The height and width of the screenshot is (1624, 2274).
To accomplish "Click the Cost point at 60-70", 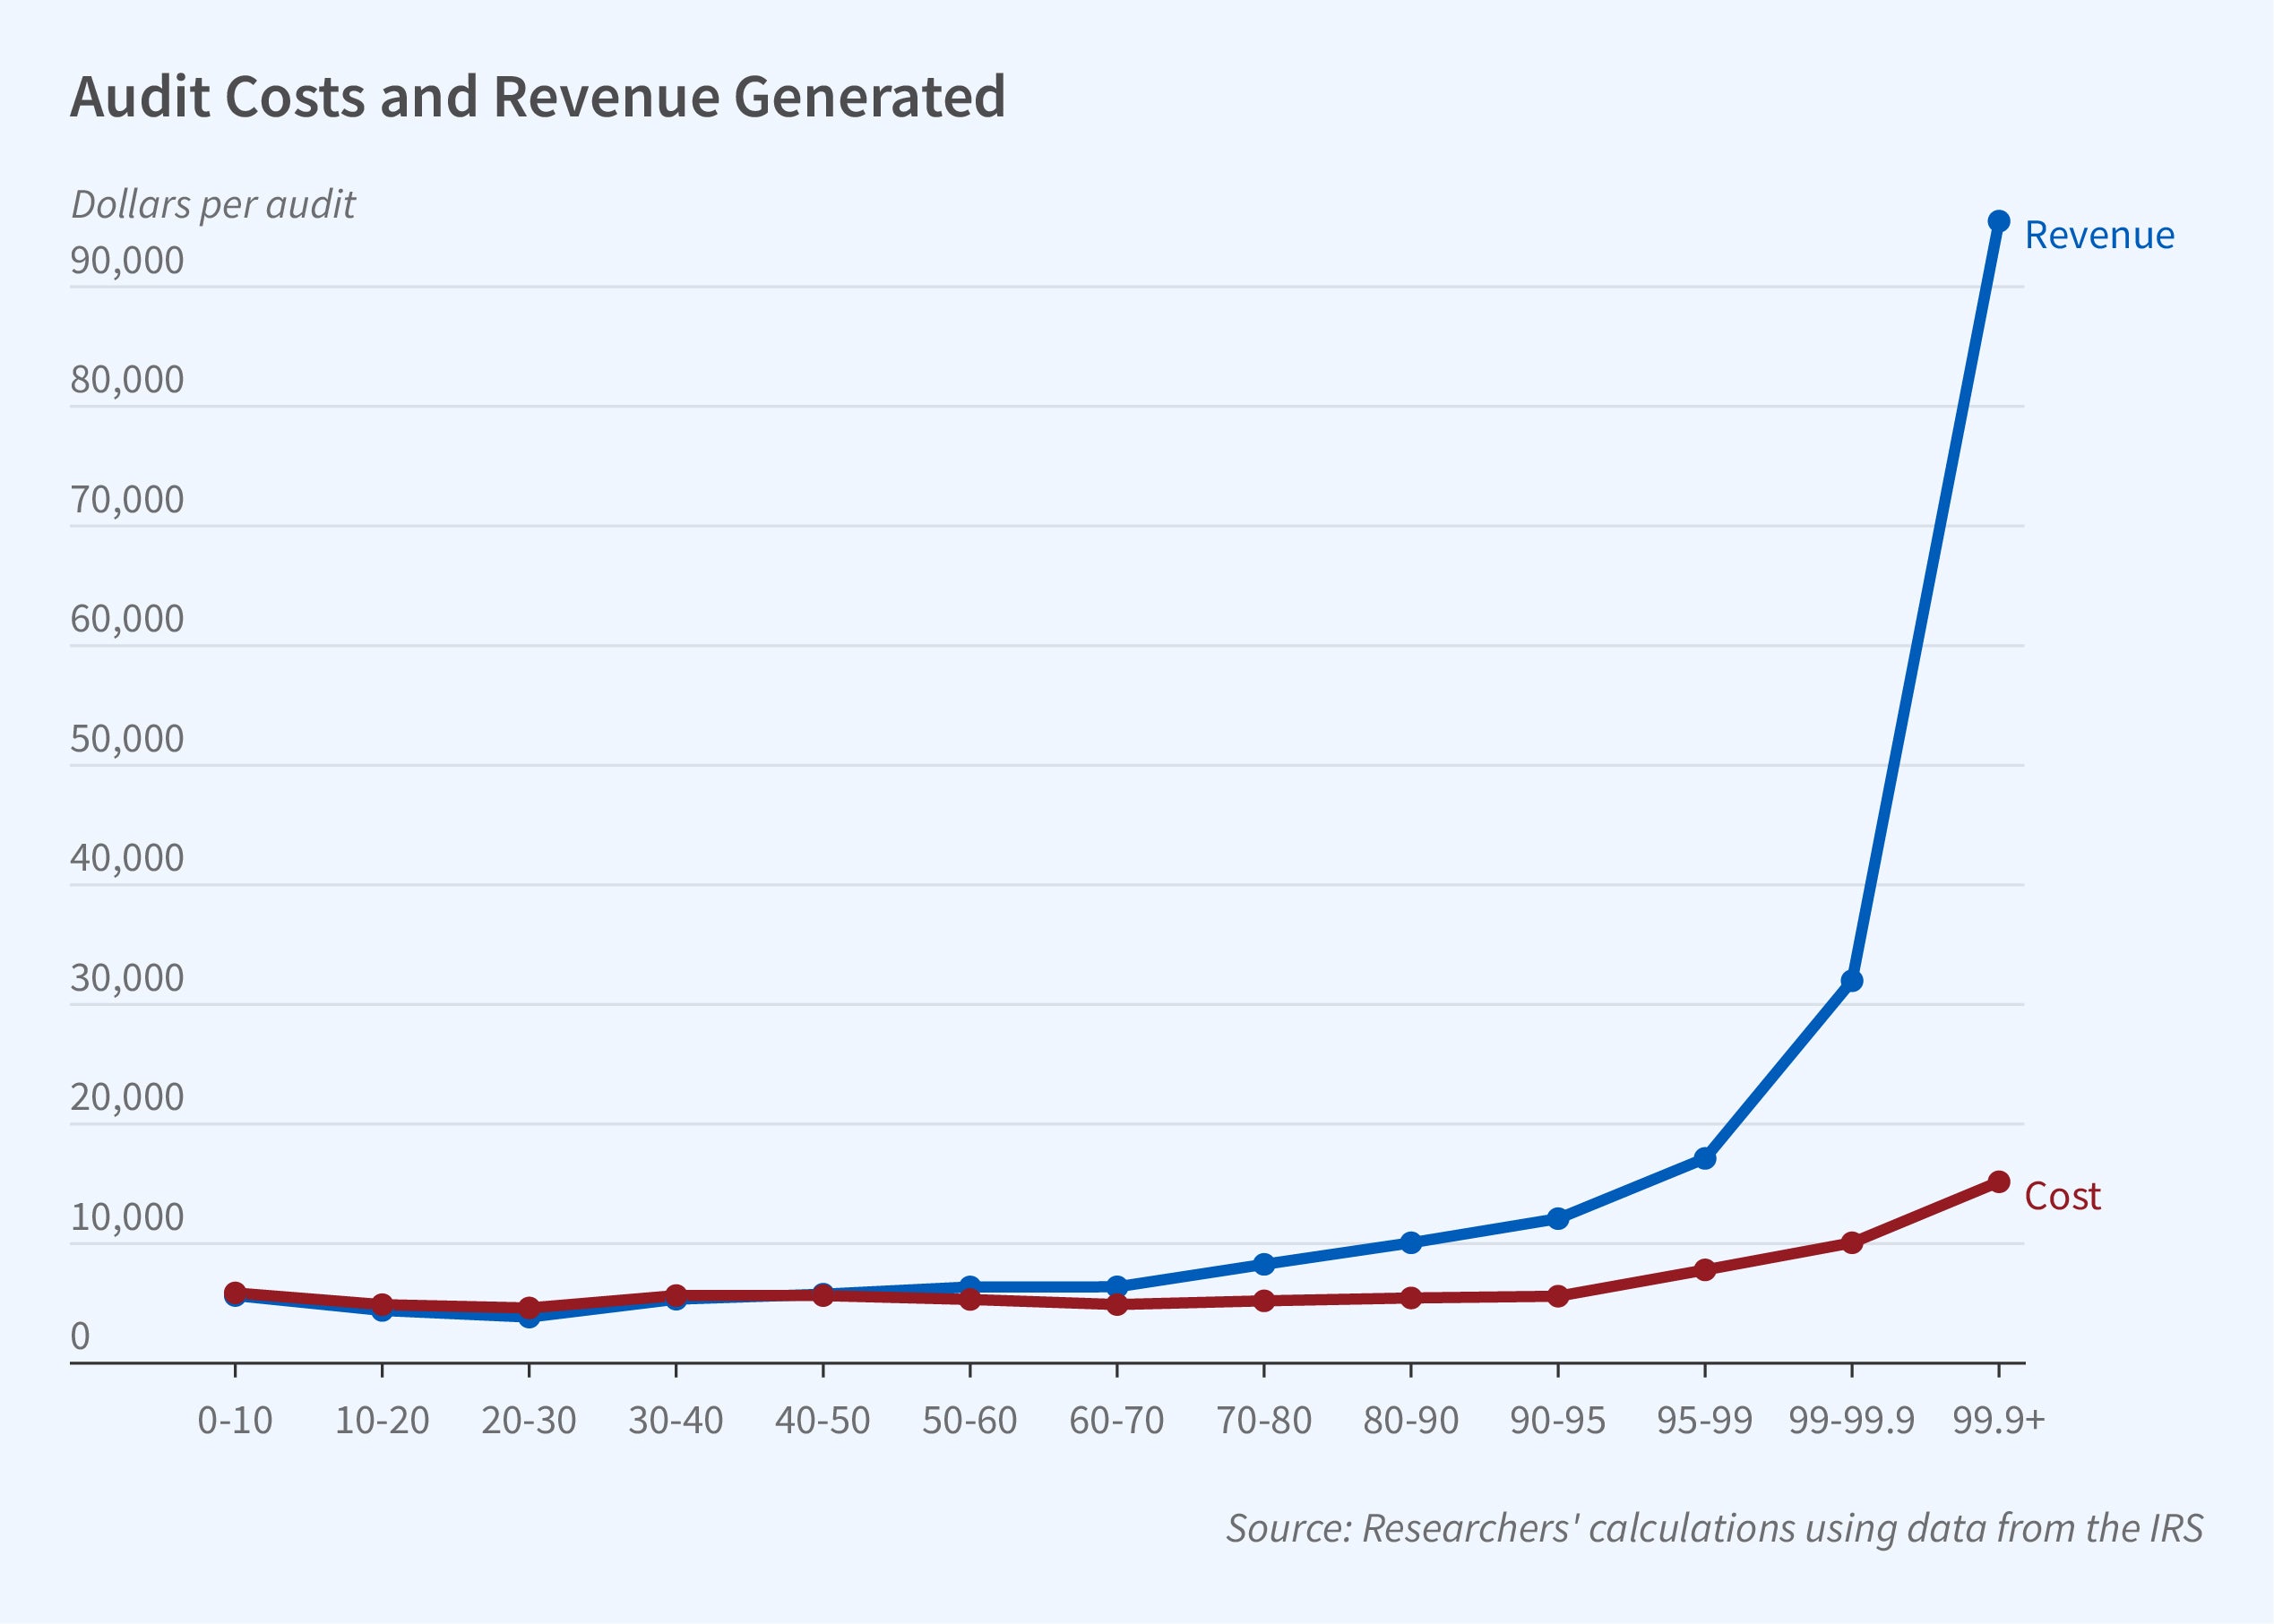I will point(1117,1304).
